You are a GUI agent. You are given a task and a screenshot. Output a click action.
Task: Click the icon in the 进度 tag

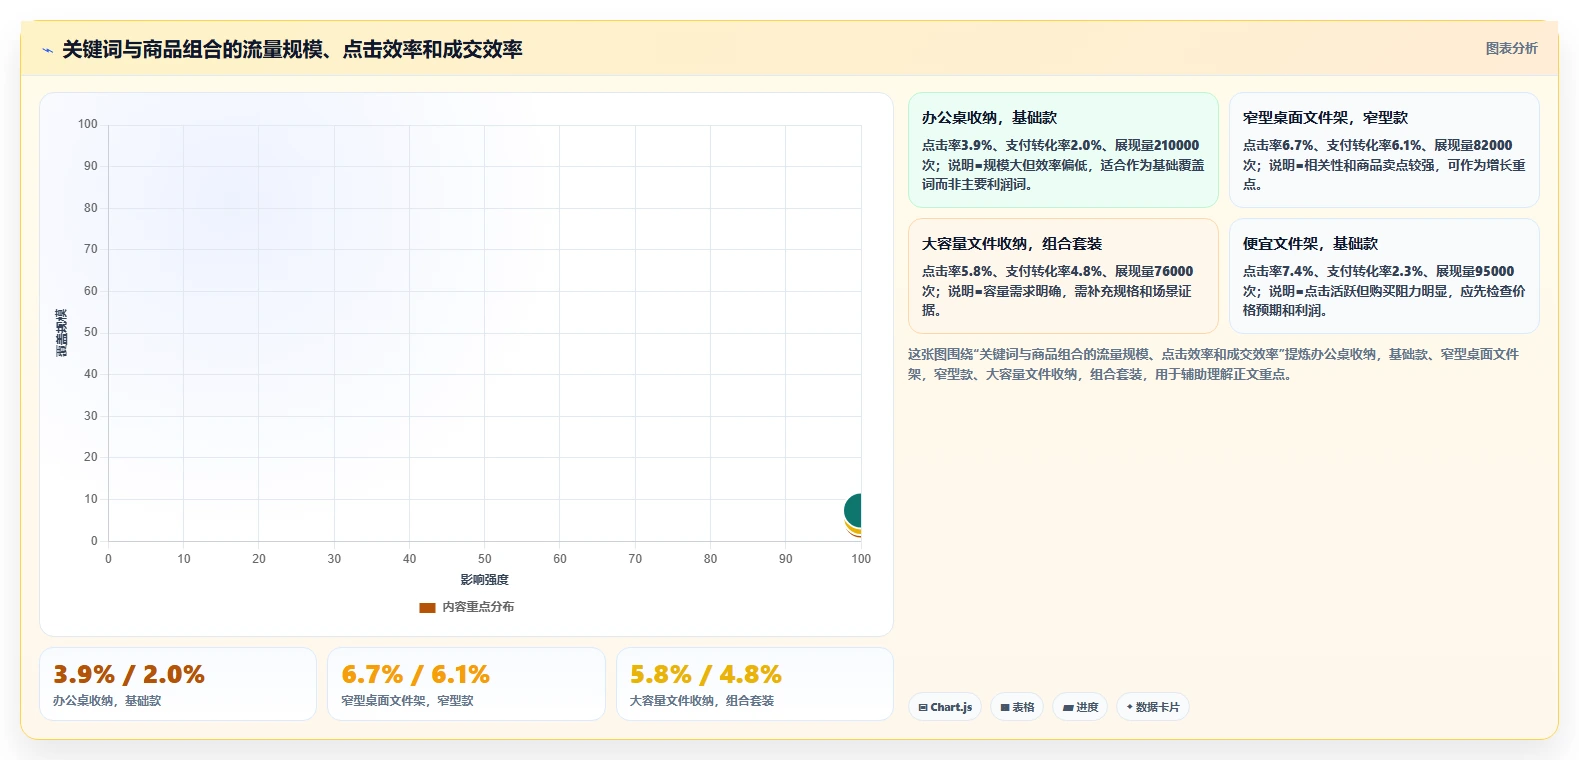(1068, 707)
